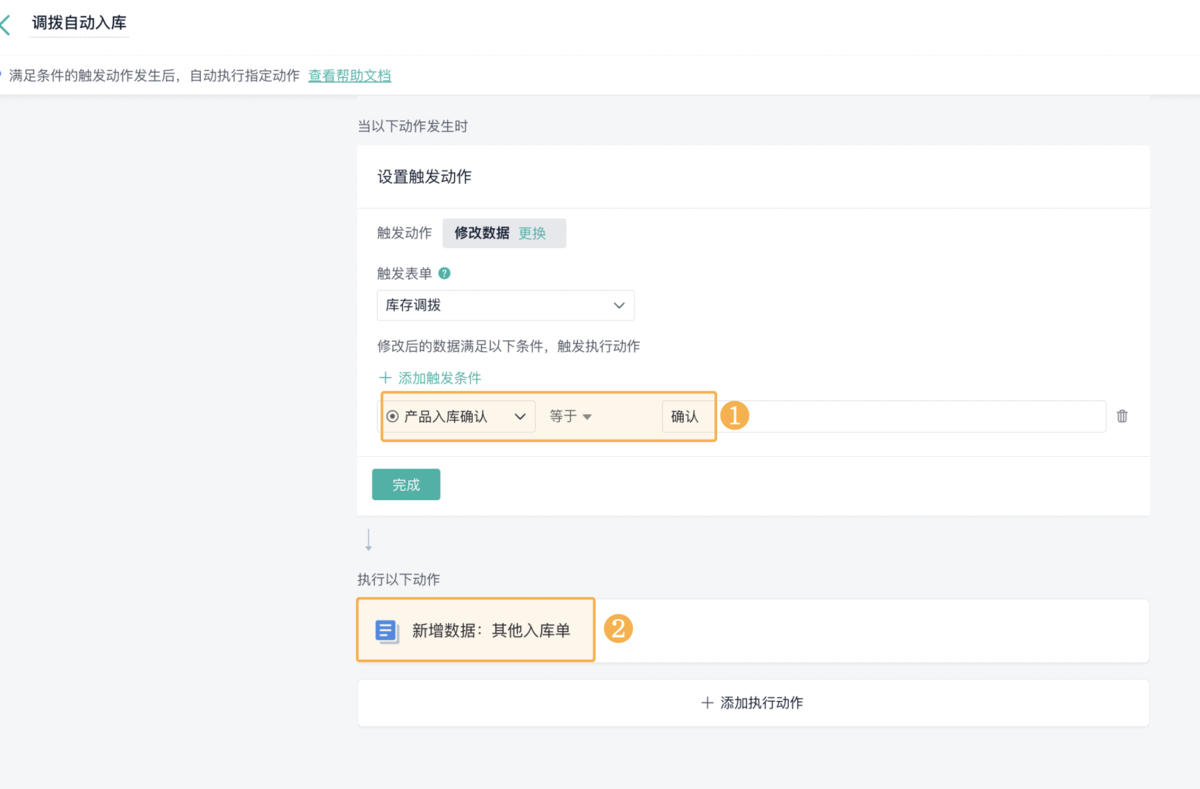
Task: Click the plus icon for adding execute action
Action: coord(707,703)
